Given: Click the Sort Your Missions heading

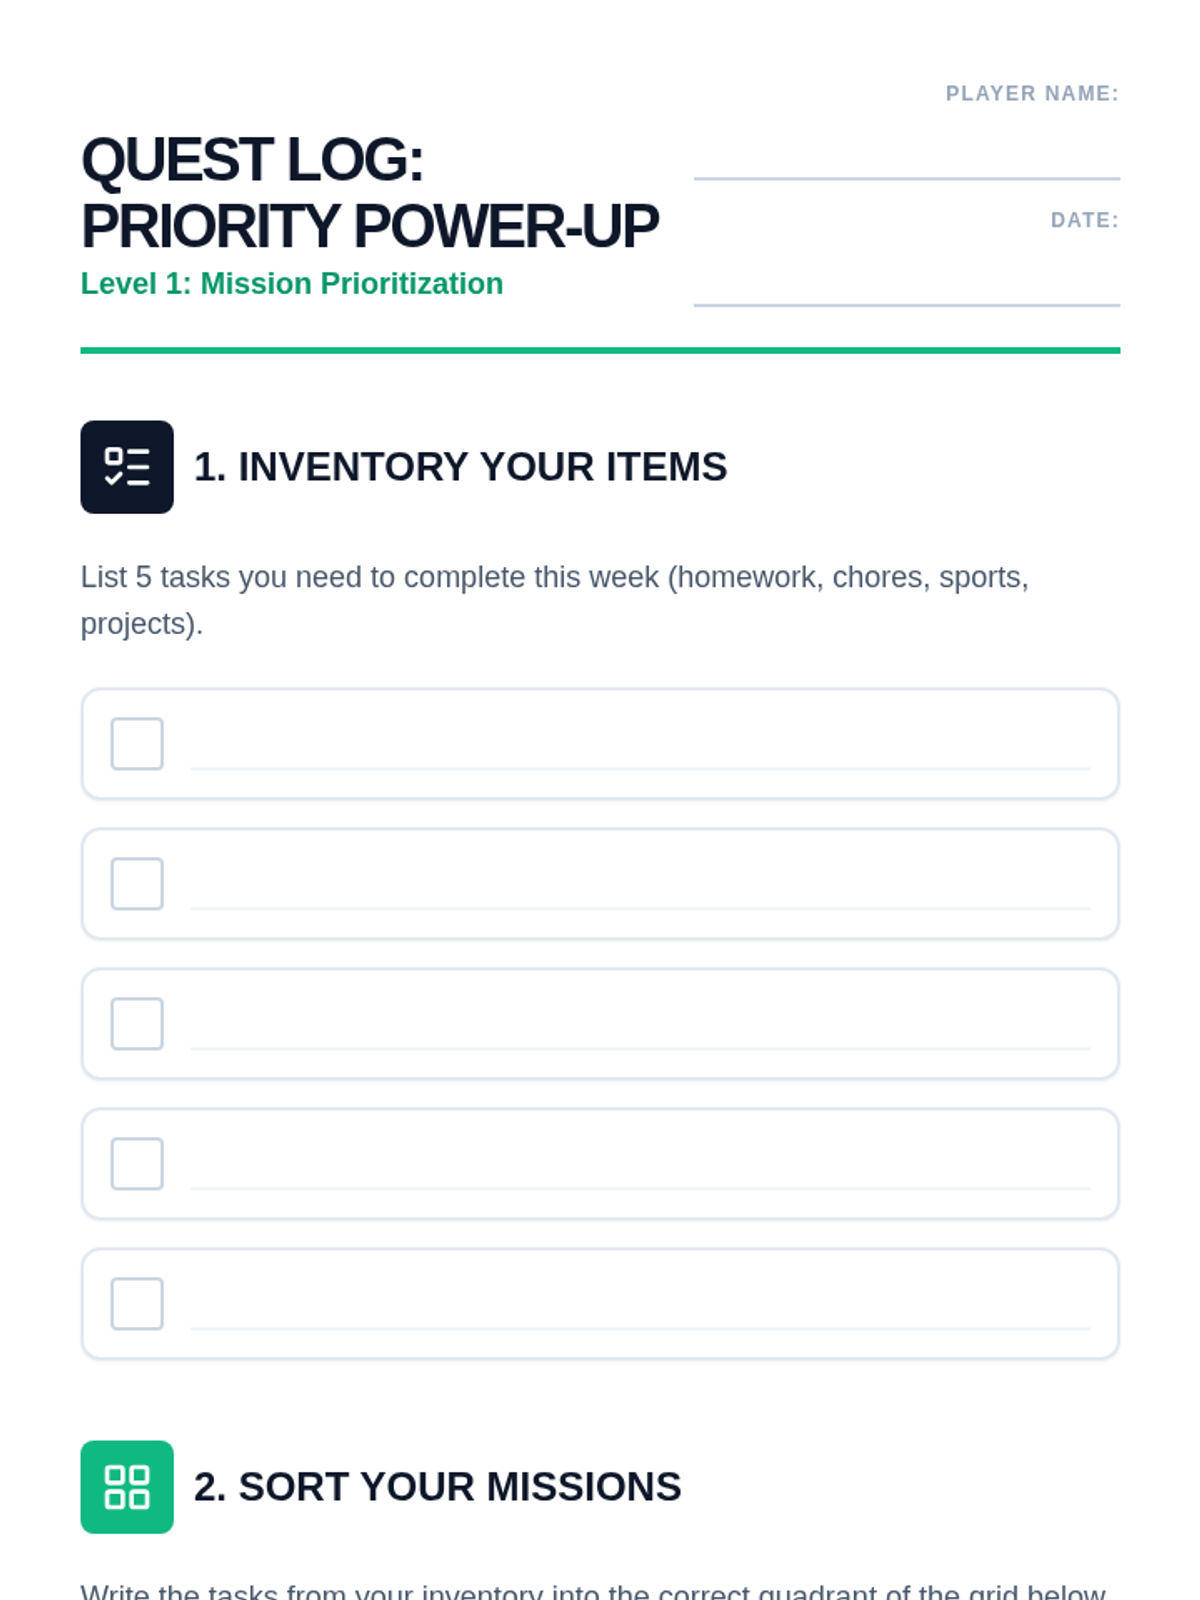Looking at the screenshot, I should pyautogui.click(x=437, y=1487).
